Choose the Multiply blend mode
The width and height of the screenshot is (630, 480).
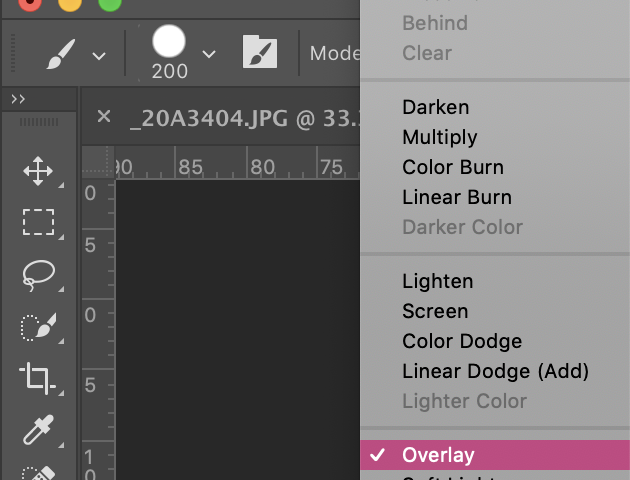(439, 137)
